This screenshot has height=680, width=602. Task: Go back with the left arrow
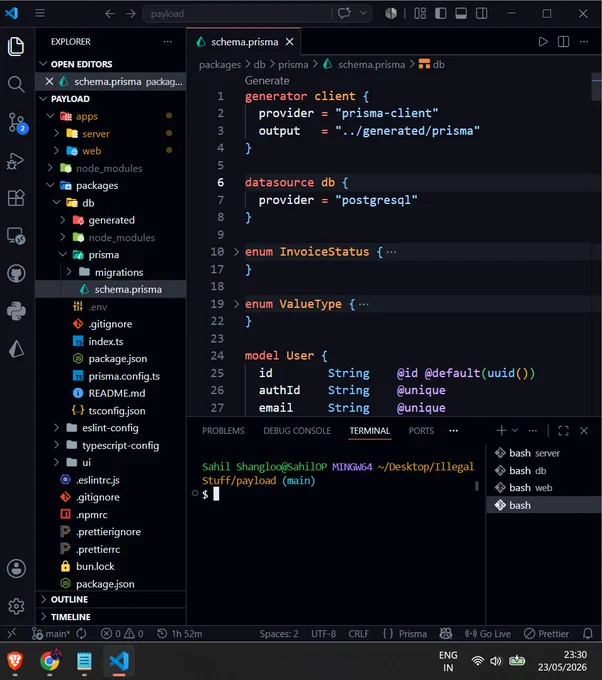pos(110,13)
